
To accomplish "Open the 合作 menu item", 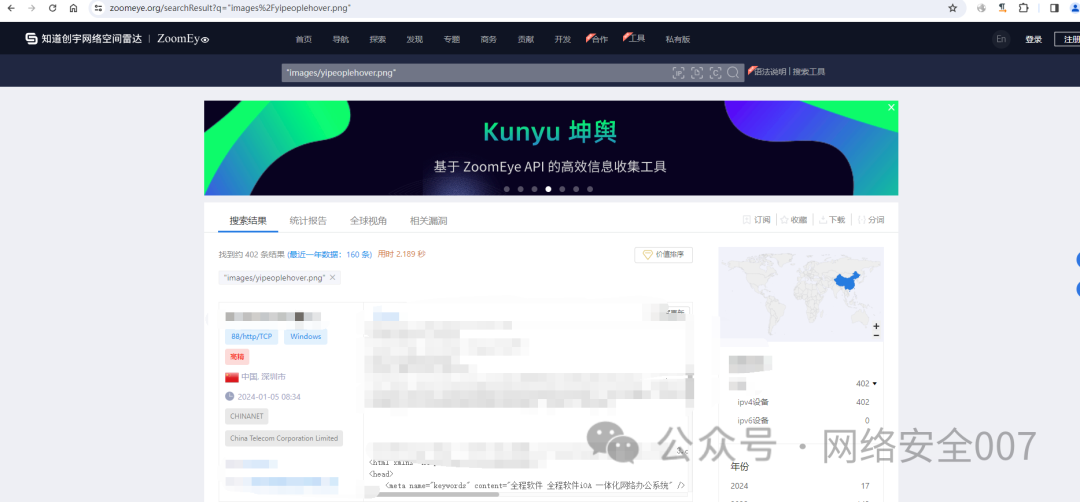I will [x=598, y=39].
